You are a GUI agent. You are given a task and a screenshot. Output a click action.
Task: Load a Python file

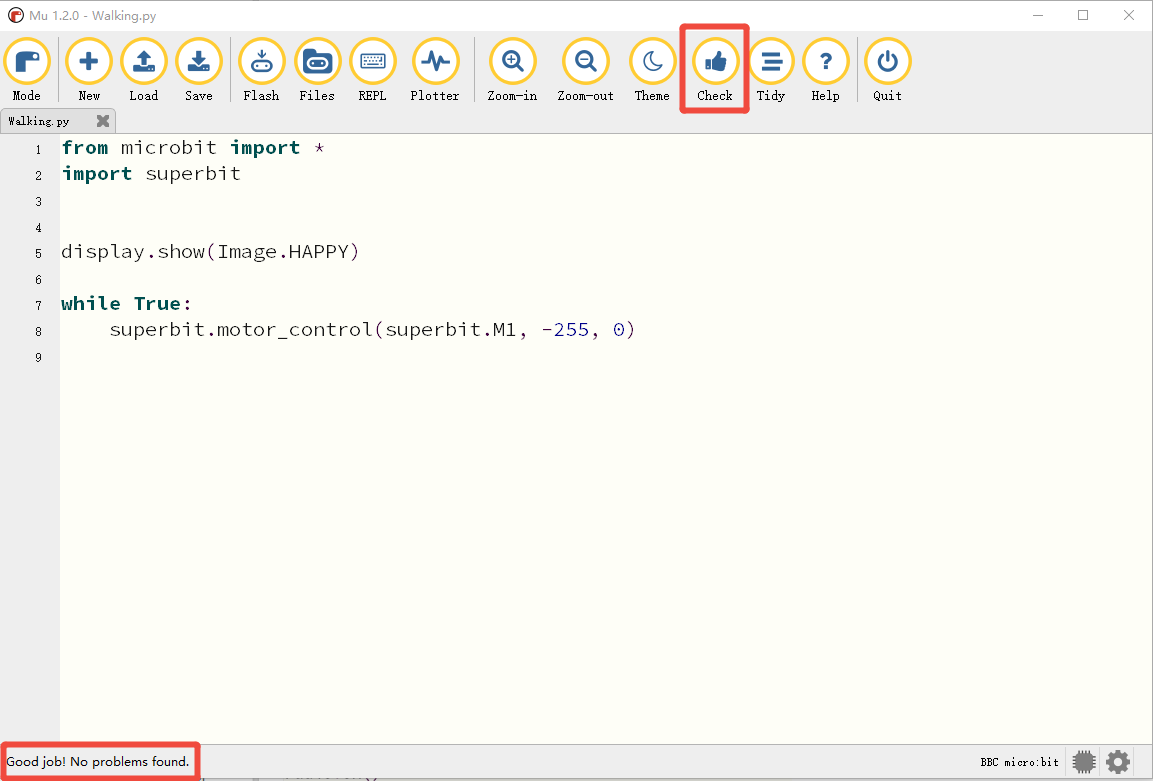143,71
